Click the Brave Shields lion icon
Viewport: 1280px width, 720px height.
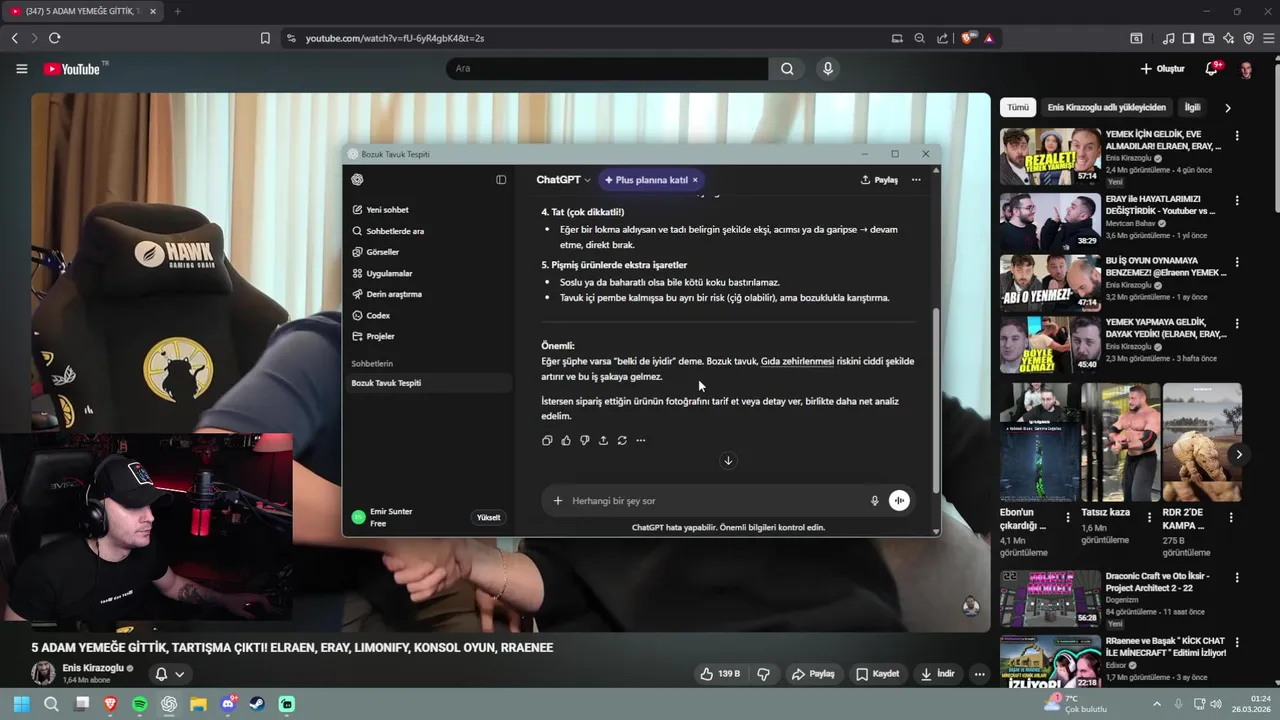pos(967,38)
